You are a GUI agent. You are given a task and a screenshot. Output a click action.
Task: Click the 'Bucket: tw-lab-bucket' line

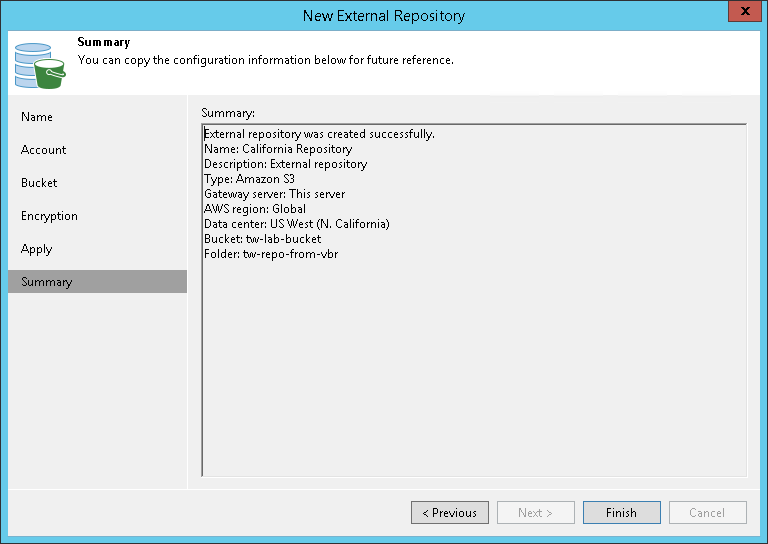263,239
